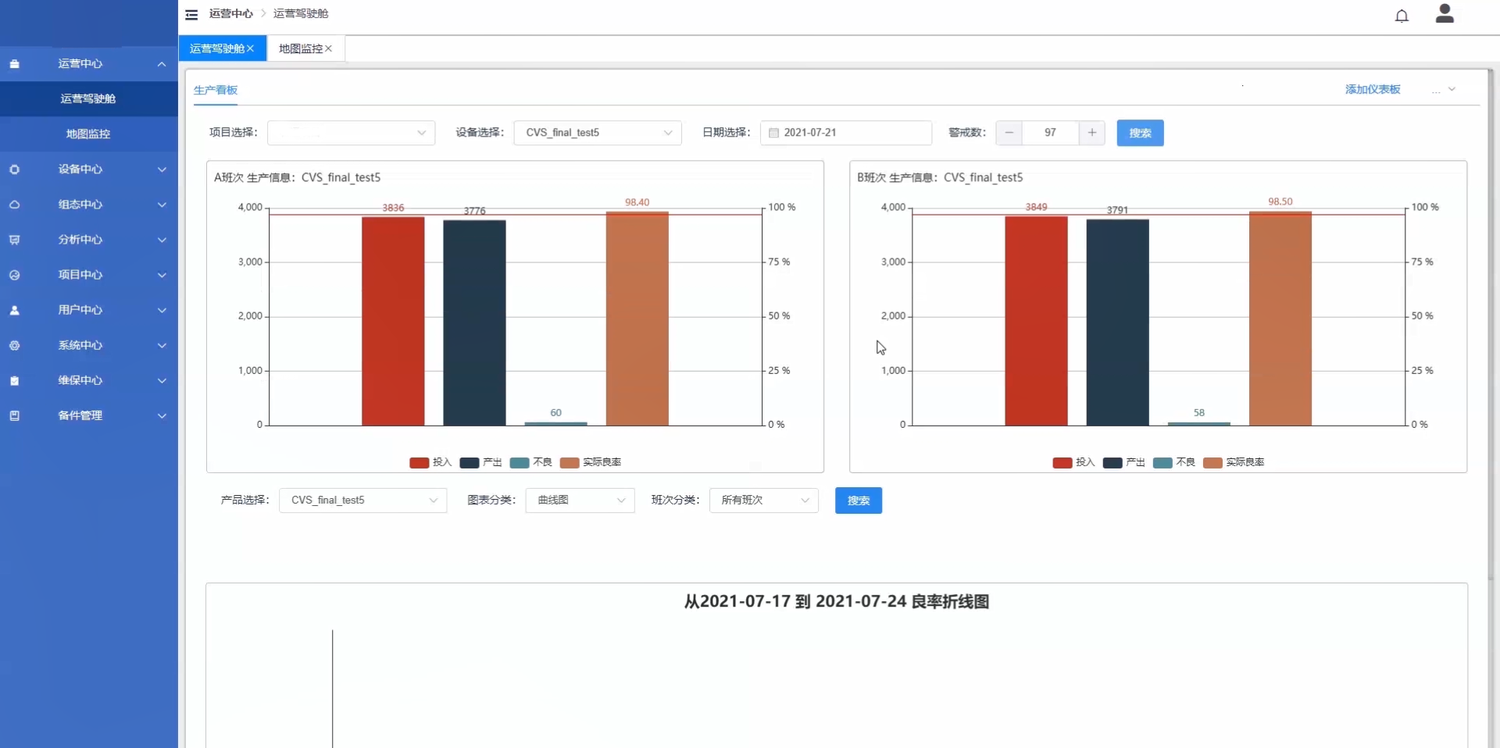
Task: Expand the 备件管理 menu
Action: (162, 416)
